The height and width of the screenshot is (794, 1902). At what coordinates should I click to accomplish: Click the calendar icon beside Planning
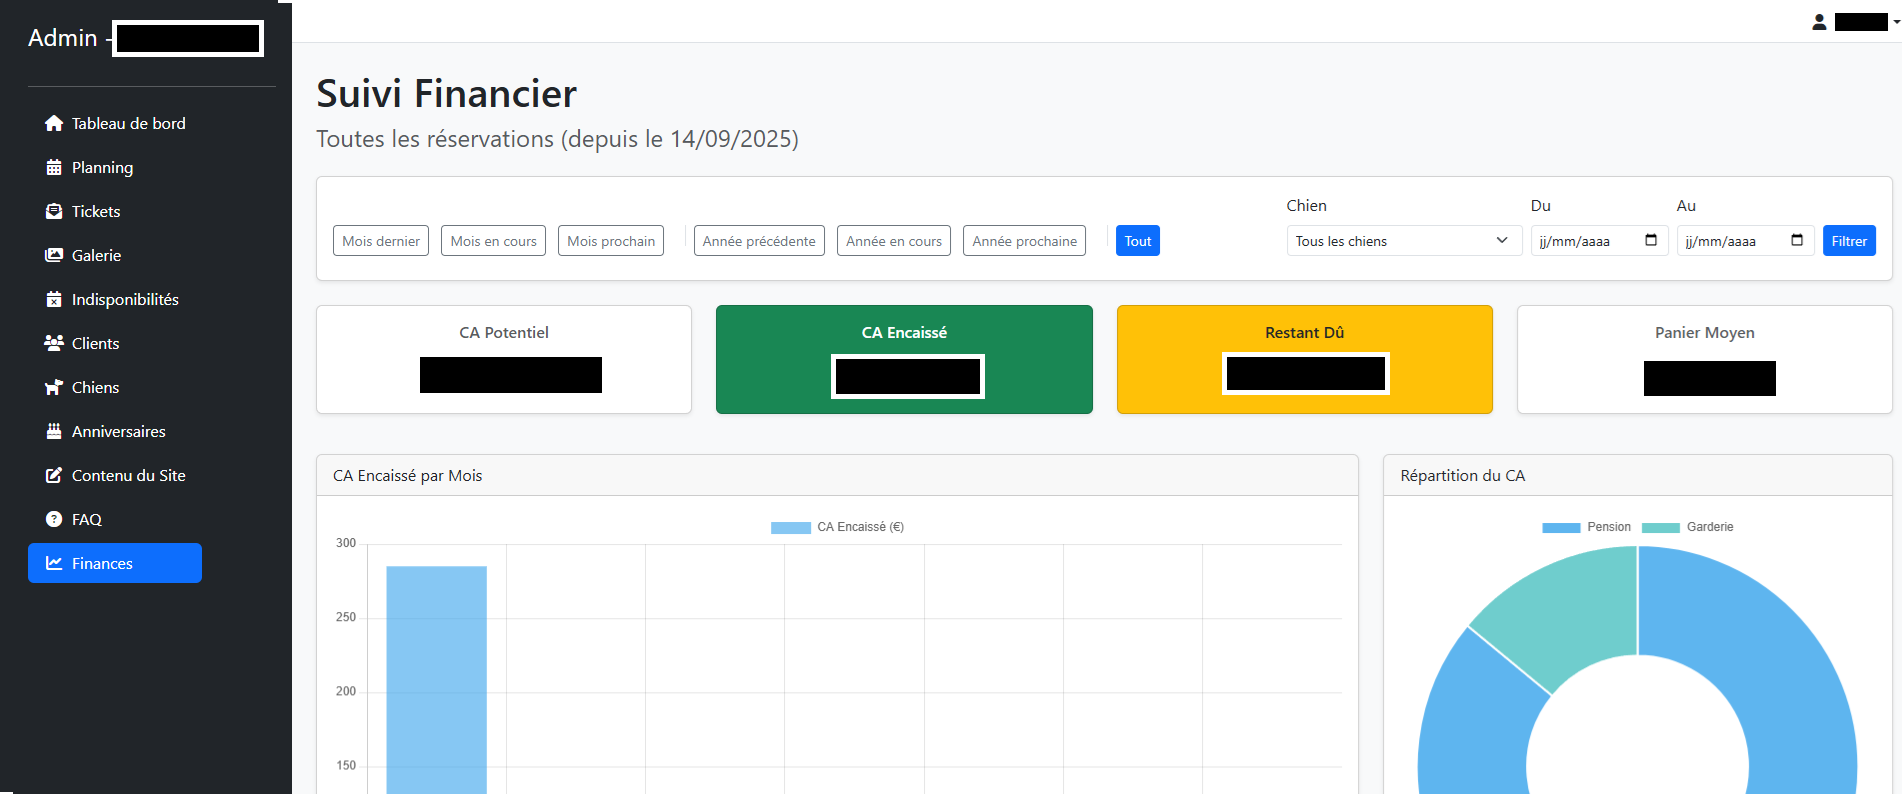[x=54, y=167]
